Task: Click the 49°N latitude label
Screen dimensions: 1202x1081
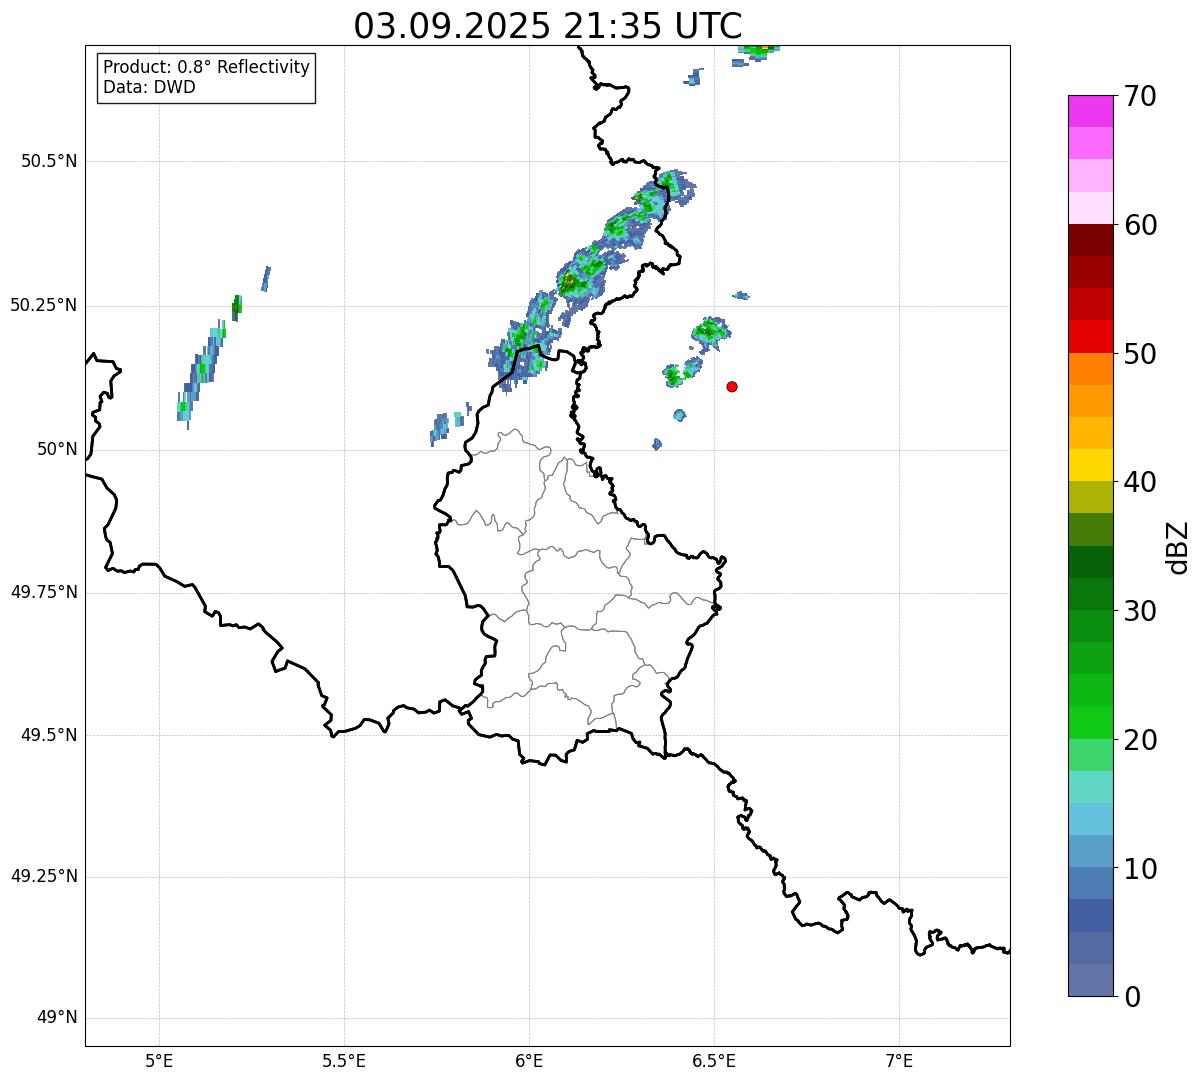Action: 57,1017
